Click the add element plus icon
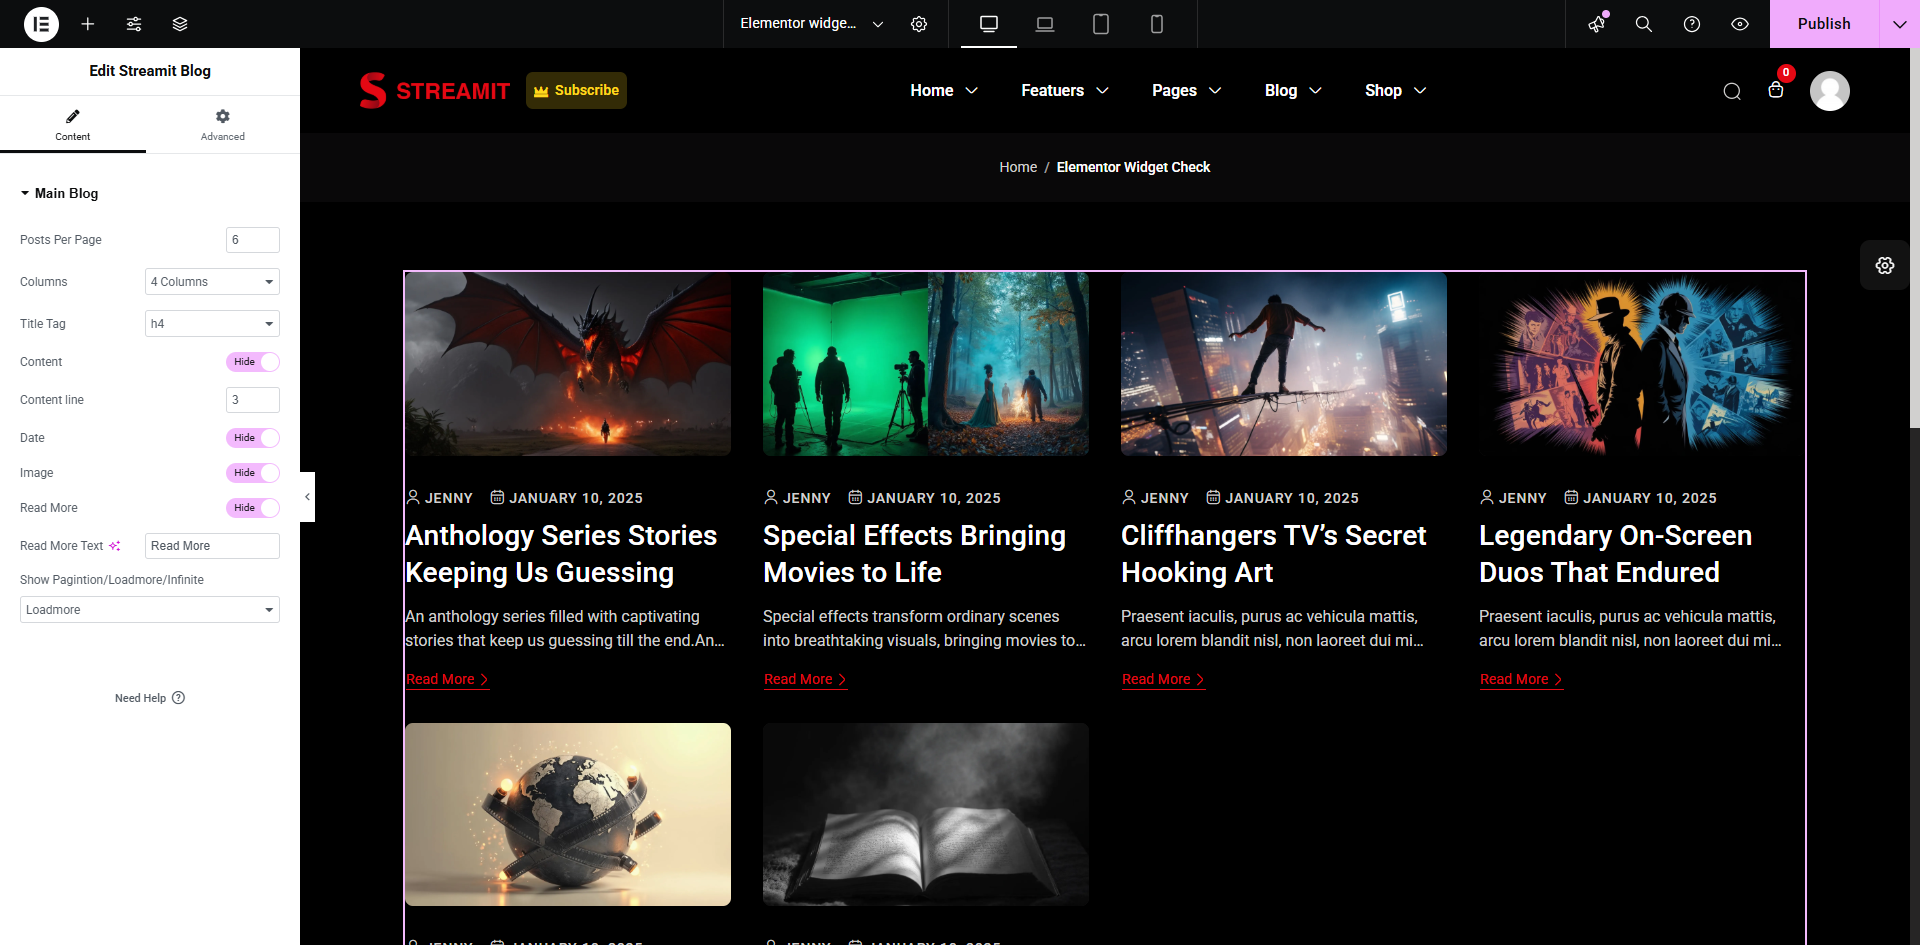The image size is (1920, 945). tap(88, 24)
